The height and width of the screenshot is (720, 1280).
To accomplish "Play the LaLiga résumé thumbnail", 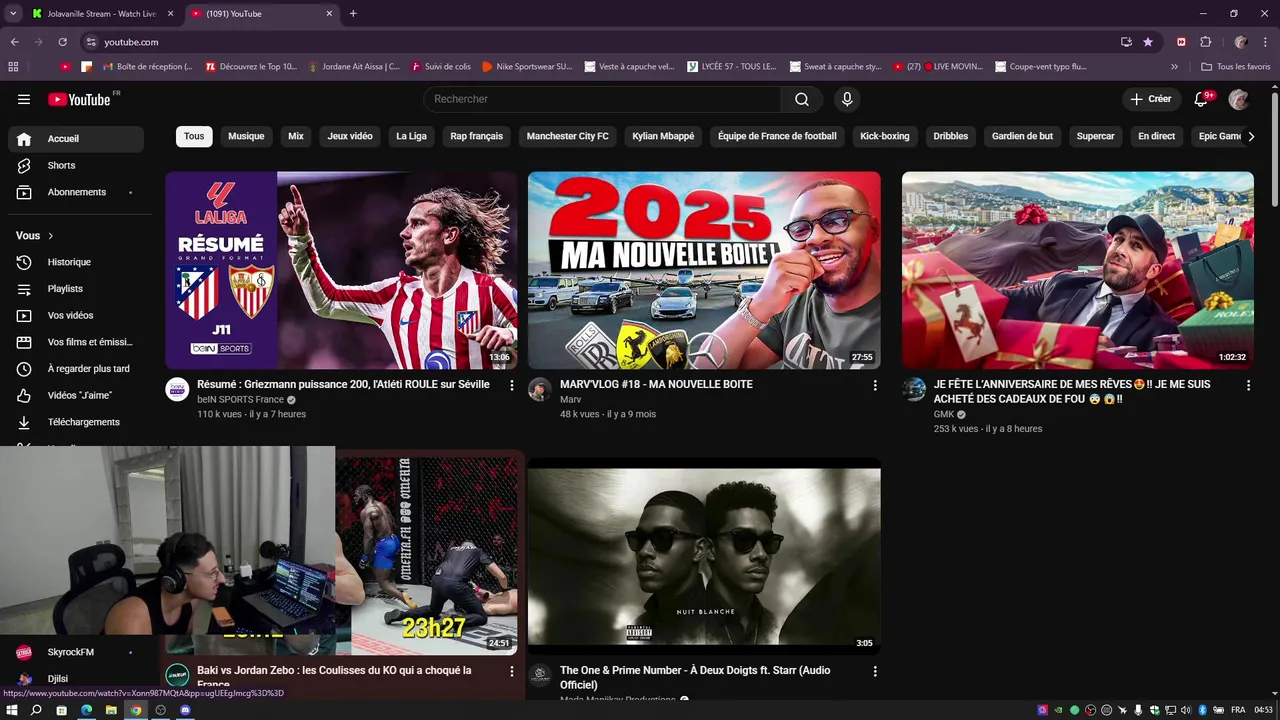I will pyautogui.click(x=341, y=271).
